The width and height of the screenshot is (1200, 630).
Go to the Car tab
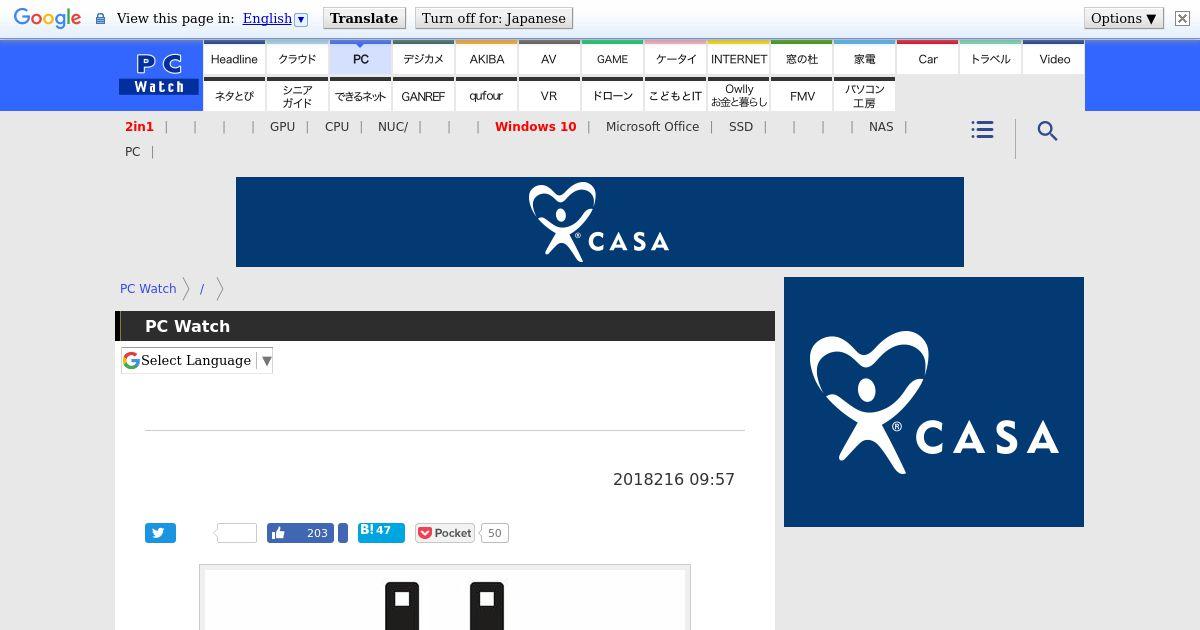click(x=927, y=59)
